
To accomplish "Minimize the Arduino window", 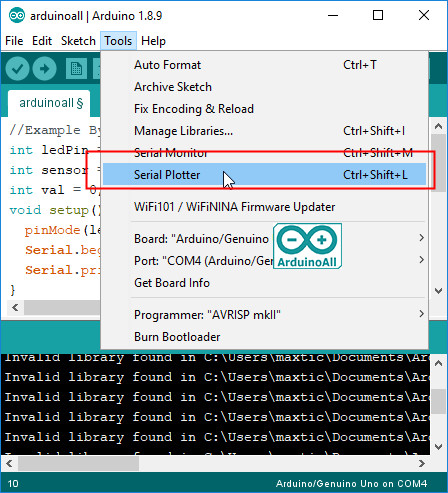I will [x=333, y=15].
